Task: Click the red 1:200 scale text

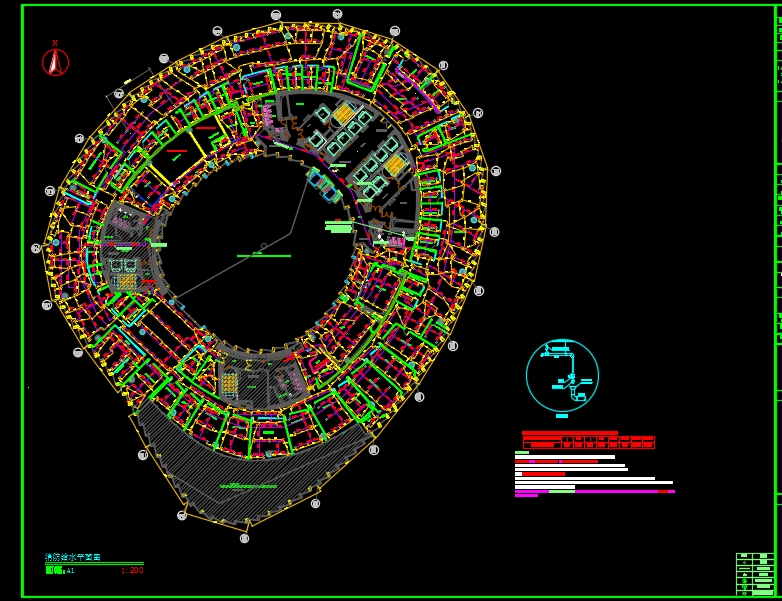Action: [x=132, y=571]
